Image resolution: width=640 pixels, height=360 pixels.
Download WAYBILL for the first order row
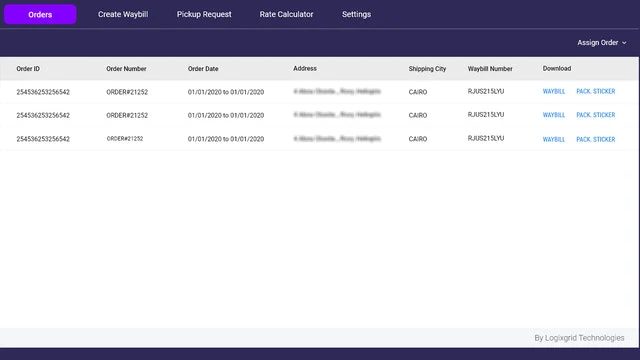pyautogui.click(x=554, y=91)
